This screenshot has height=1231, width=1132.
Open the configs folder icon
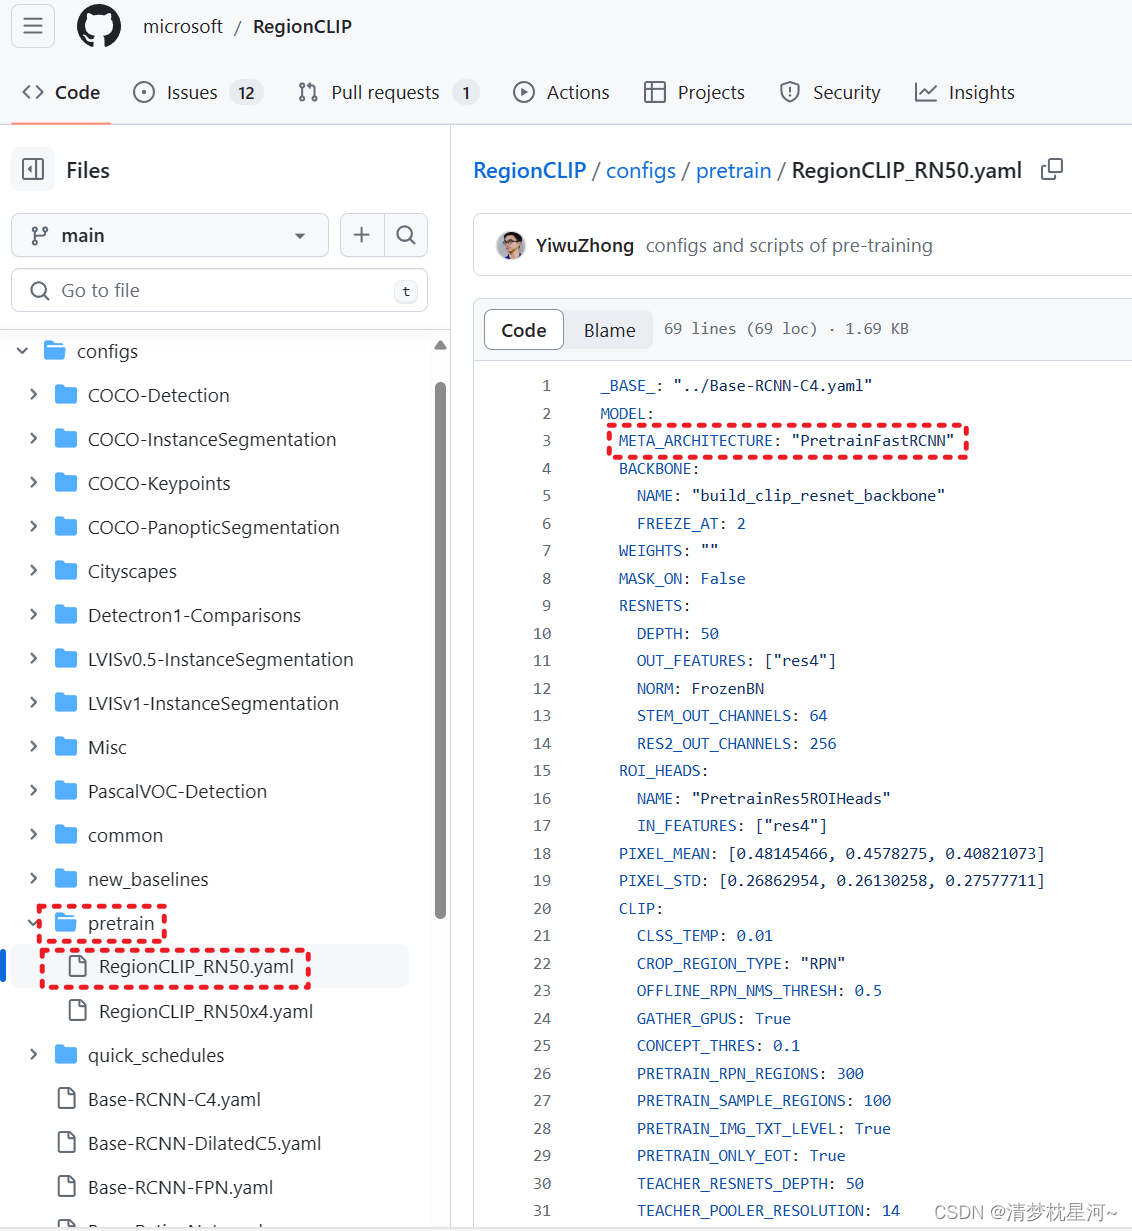click(x=55, y=351)
